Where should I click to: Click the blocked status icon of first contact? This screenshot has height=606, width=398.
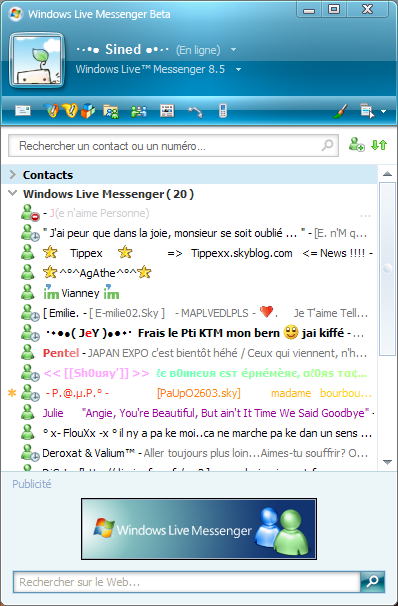(x=30, y=213)
